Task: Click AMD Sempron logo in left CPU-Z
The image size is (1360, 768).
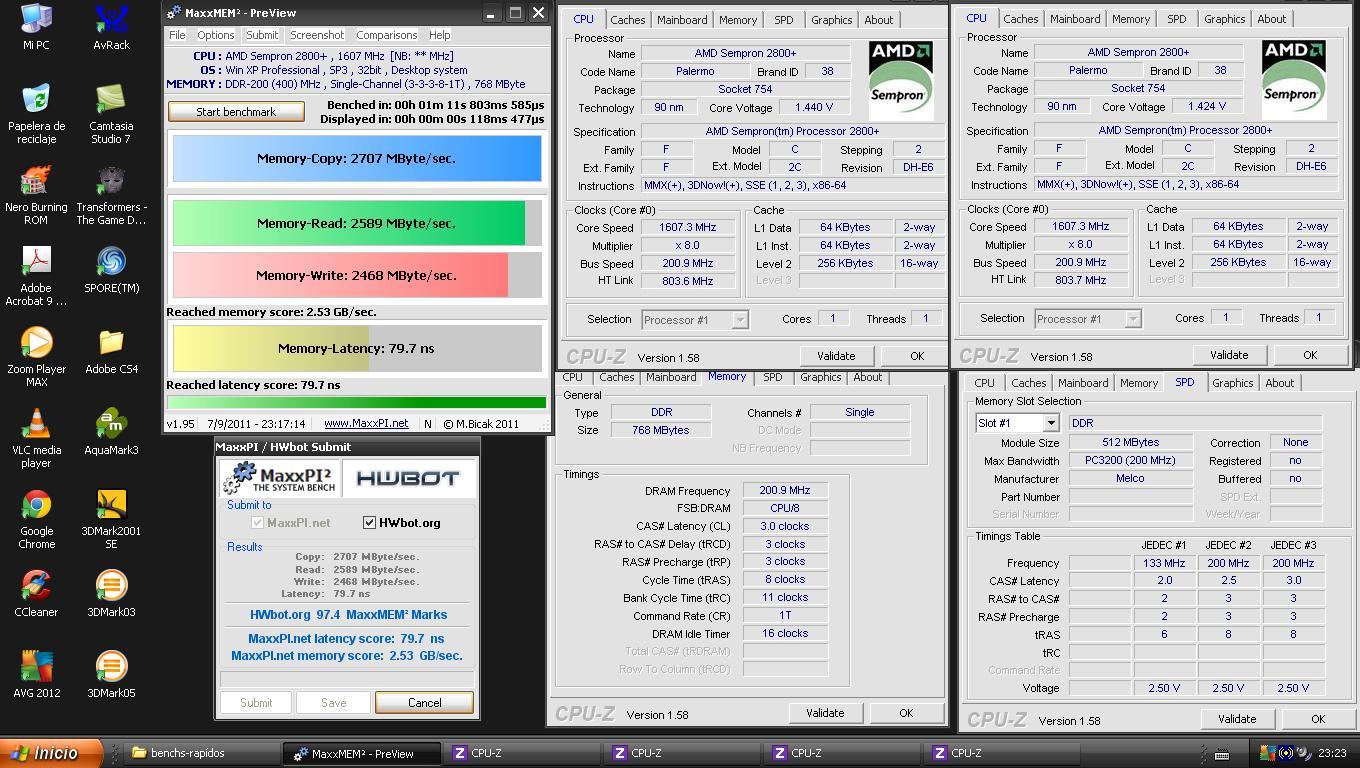Action: (x=901, y=80)
